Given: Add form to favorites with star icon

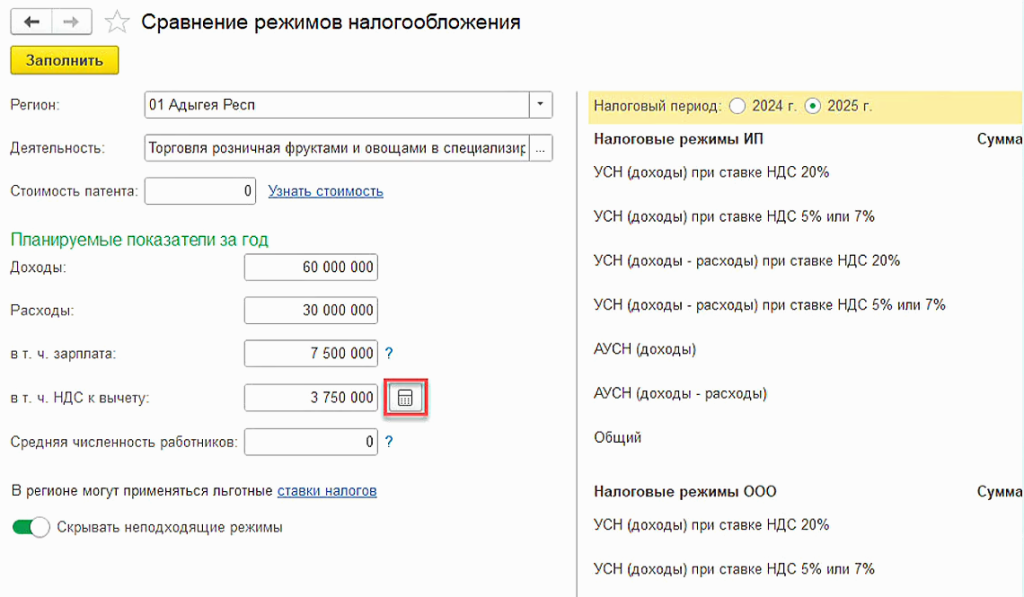Looking at the screenshot, I should point(117,22).
